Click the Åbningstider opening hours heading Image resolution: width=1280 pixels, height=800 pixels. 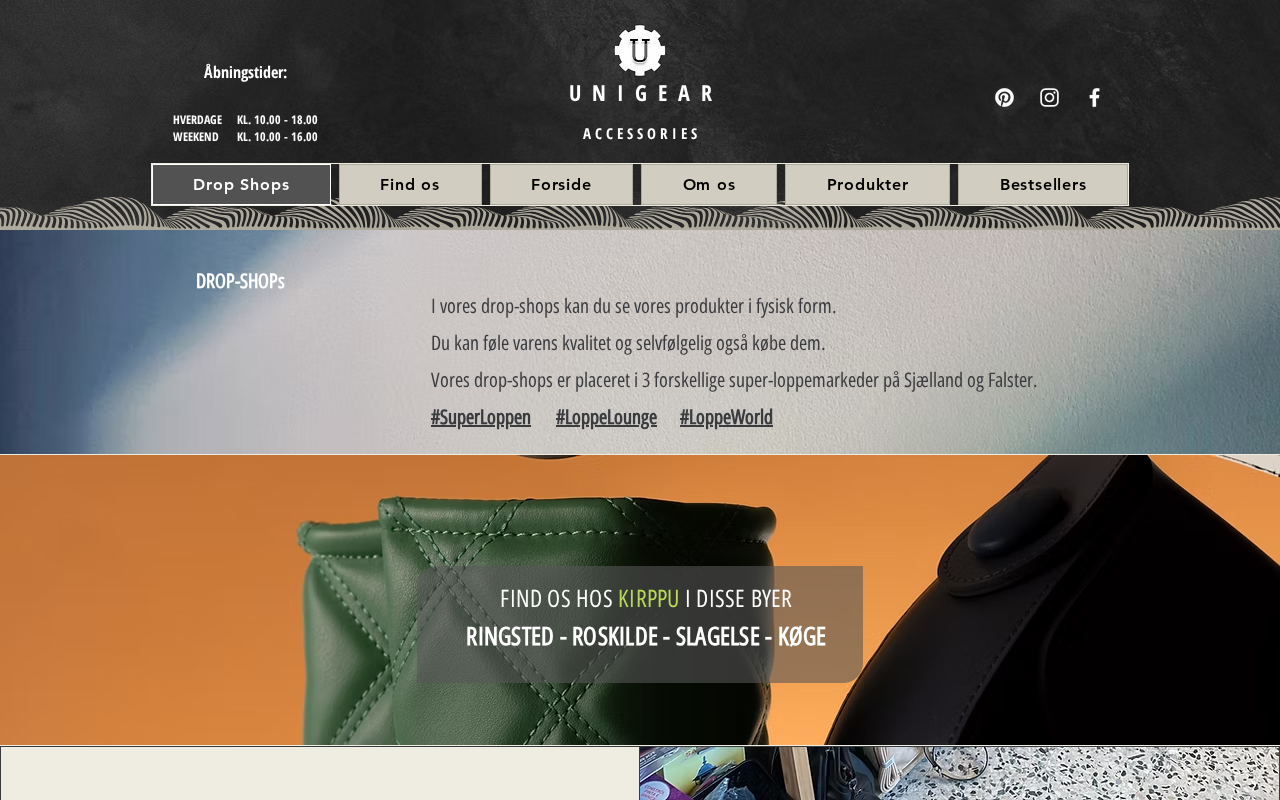point(245,72)
